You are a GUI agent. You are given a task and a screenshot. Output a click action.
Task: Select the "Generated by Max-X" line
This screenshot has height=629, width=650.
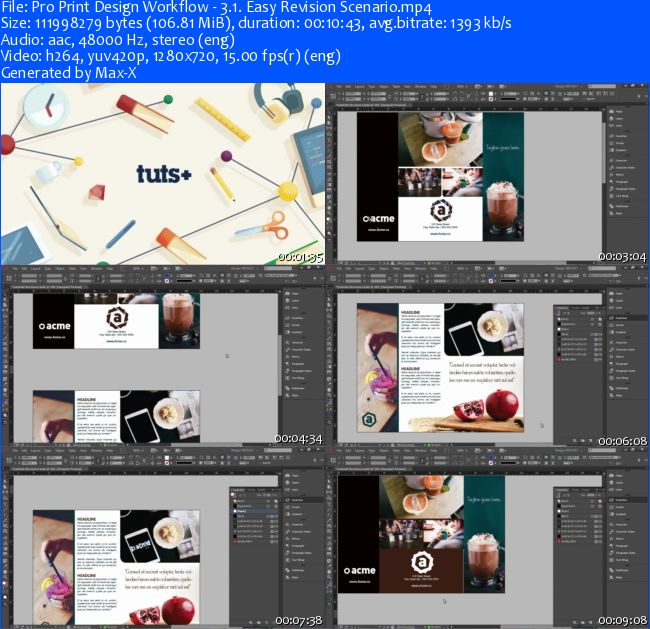tap(69, 73)
